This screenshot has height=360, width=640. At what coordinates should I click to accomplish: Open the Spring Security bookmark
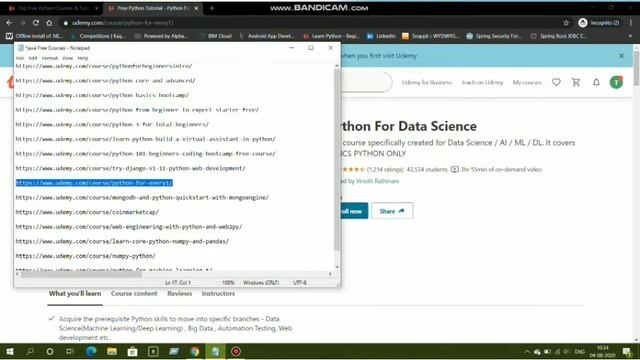(494, 36)
